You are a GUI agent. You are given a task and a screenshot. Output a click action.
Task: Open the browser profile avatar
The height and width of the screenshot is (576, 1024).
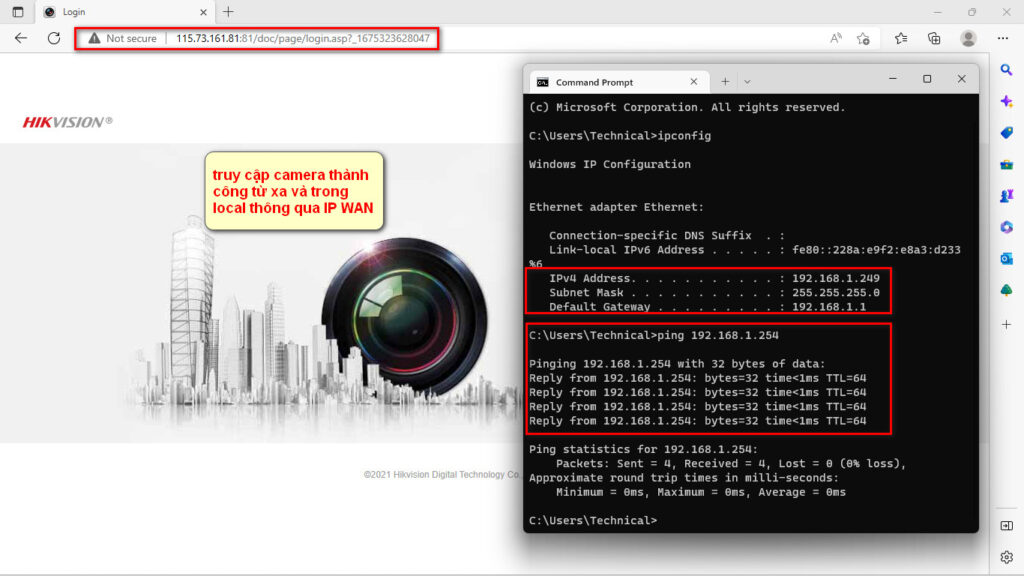tap(967, 38)
